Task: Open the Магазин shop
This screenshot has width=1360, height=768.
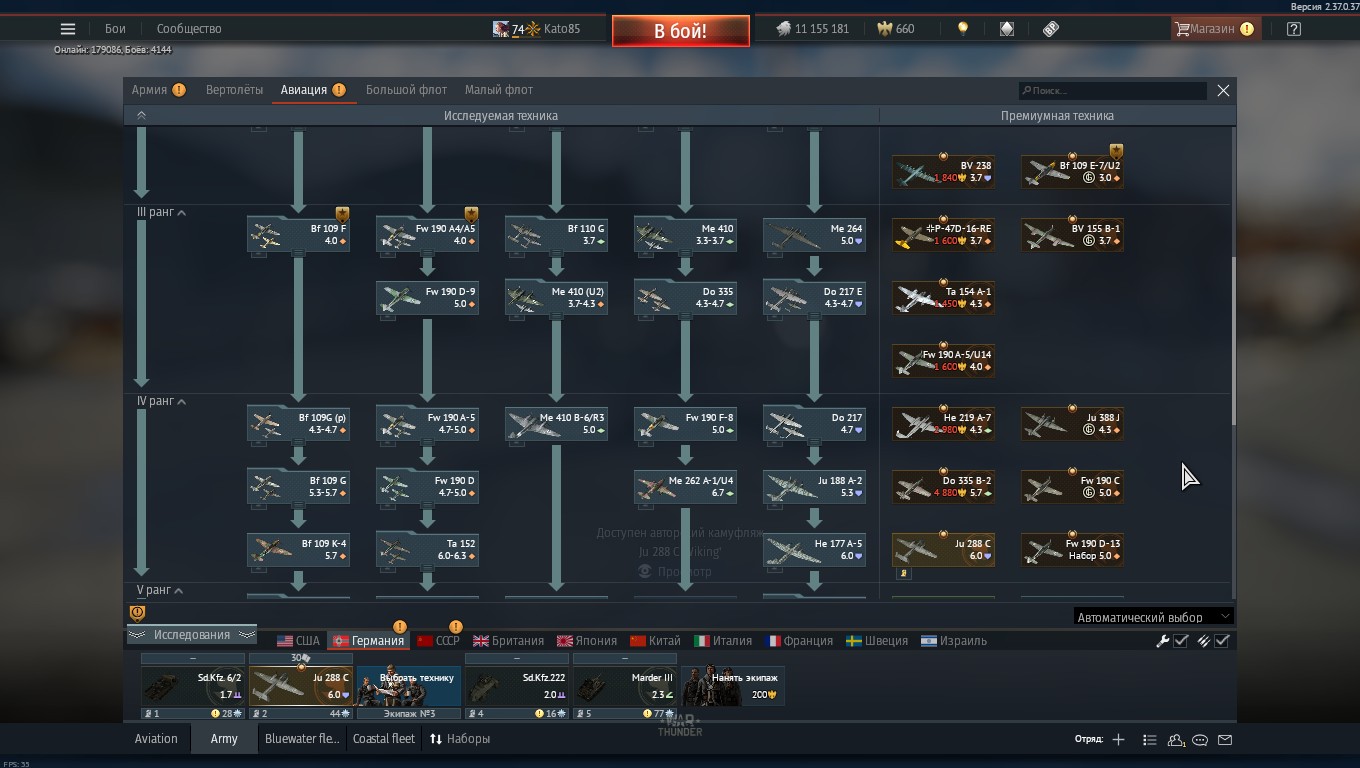Action: click(x=1214, y=29)
